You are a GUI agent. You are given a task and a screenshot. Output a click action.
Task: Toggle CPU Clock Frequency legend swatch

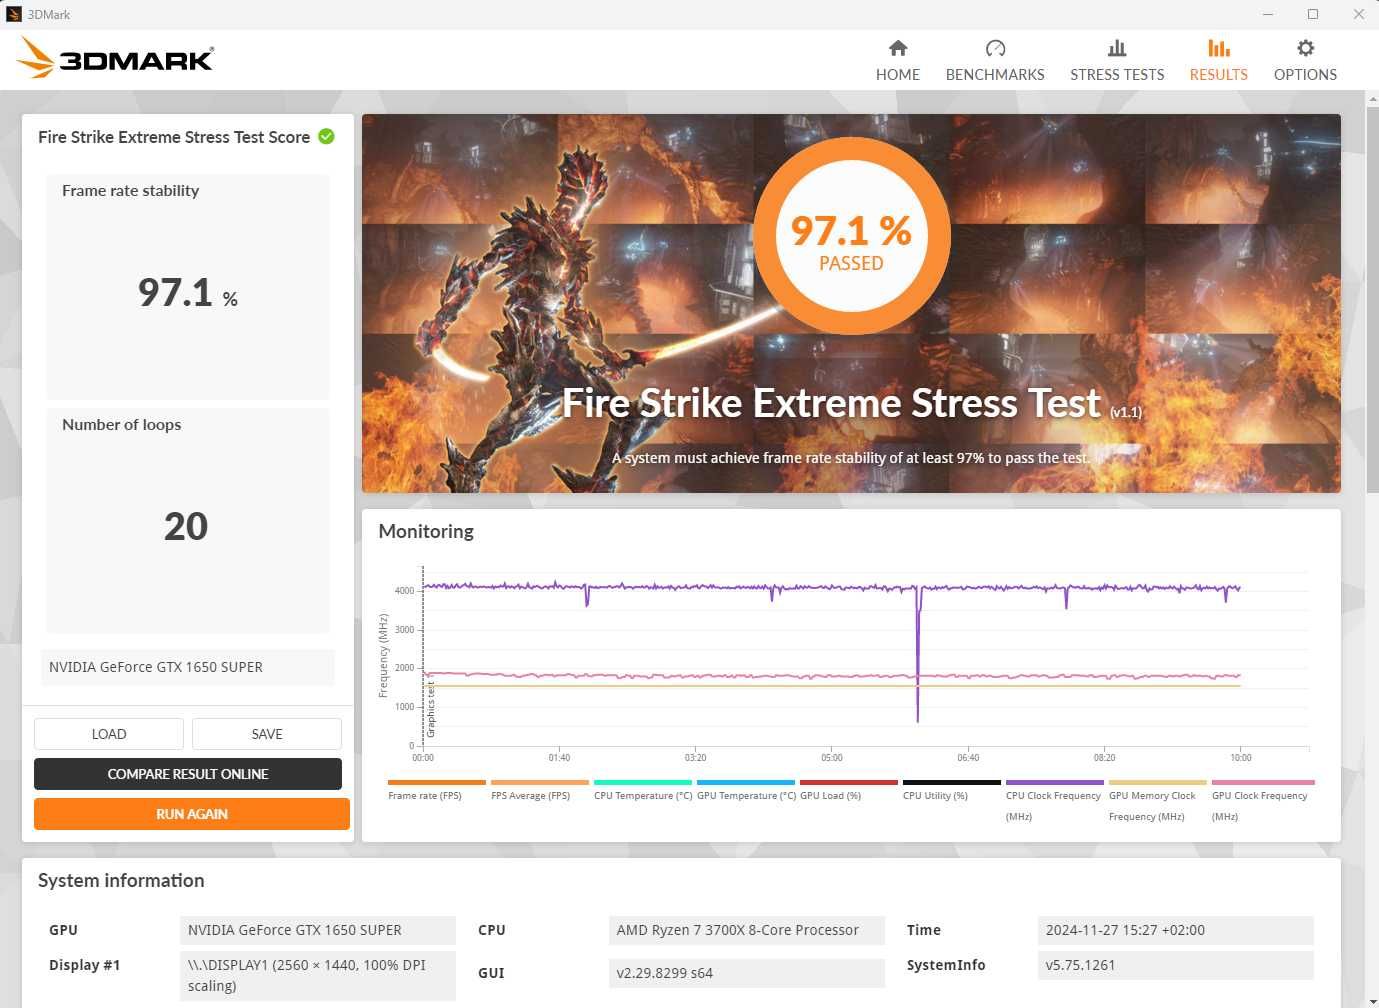tap(1055, 783)
